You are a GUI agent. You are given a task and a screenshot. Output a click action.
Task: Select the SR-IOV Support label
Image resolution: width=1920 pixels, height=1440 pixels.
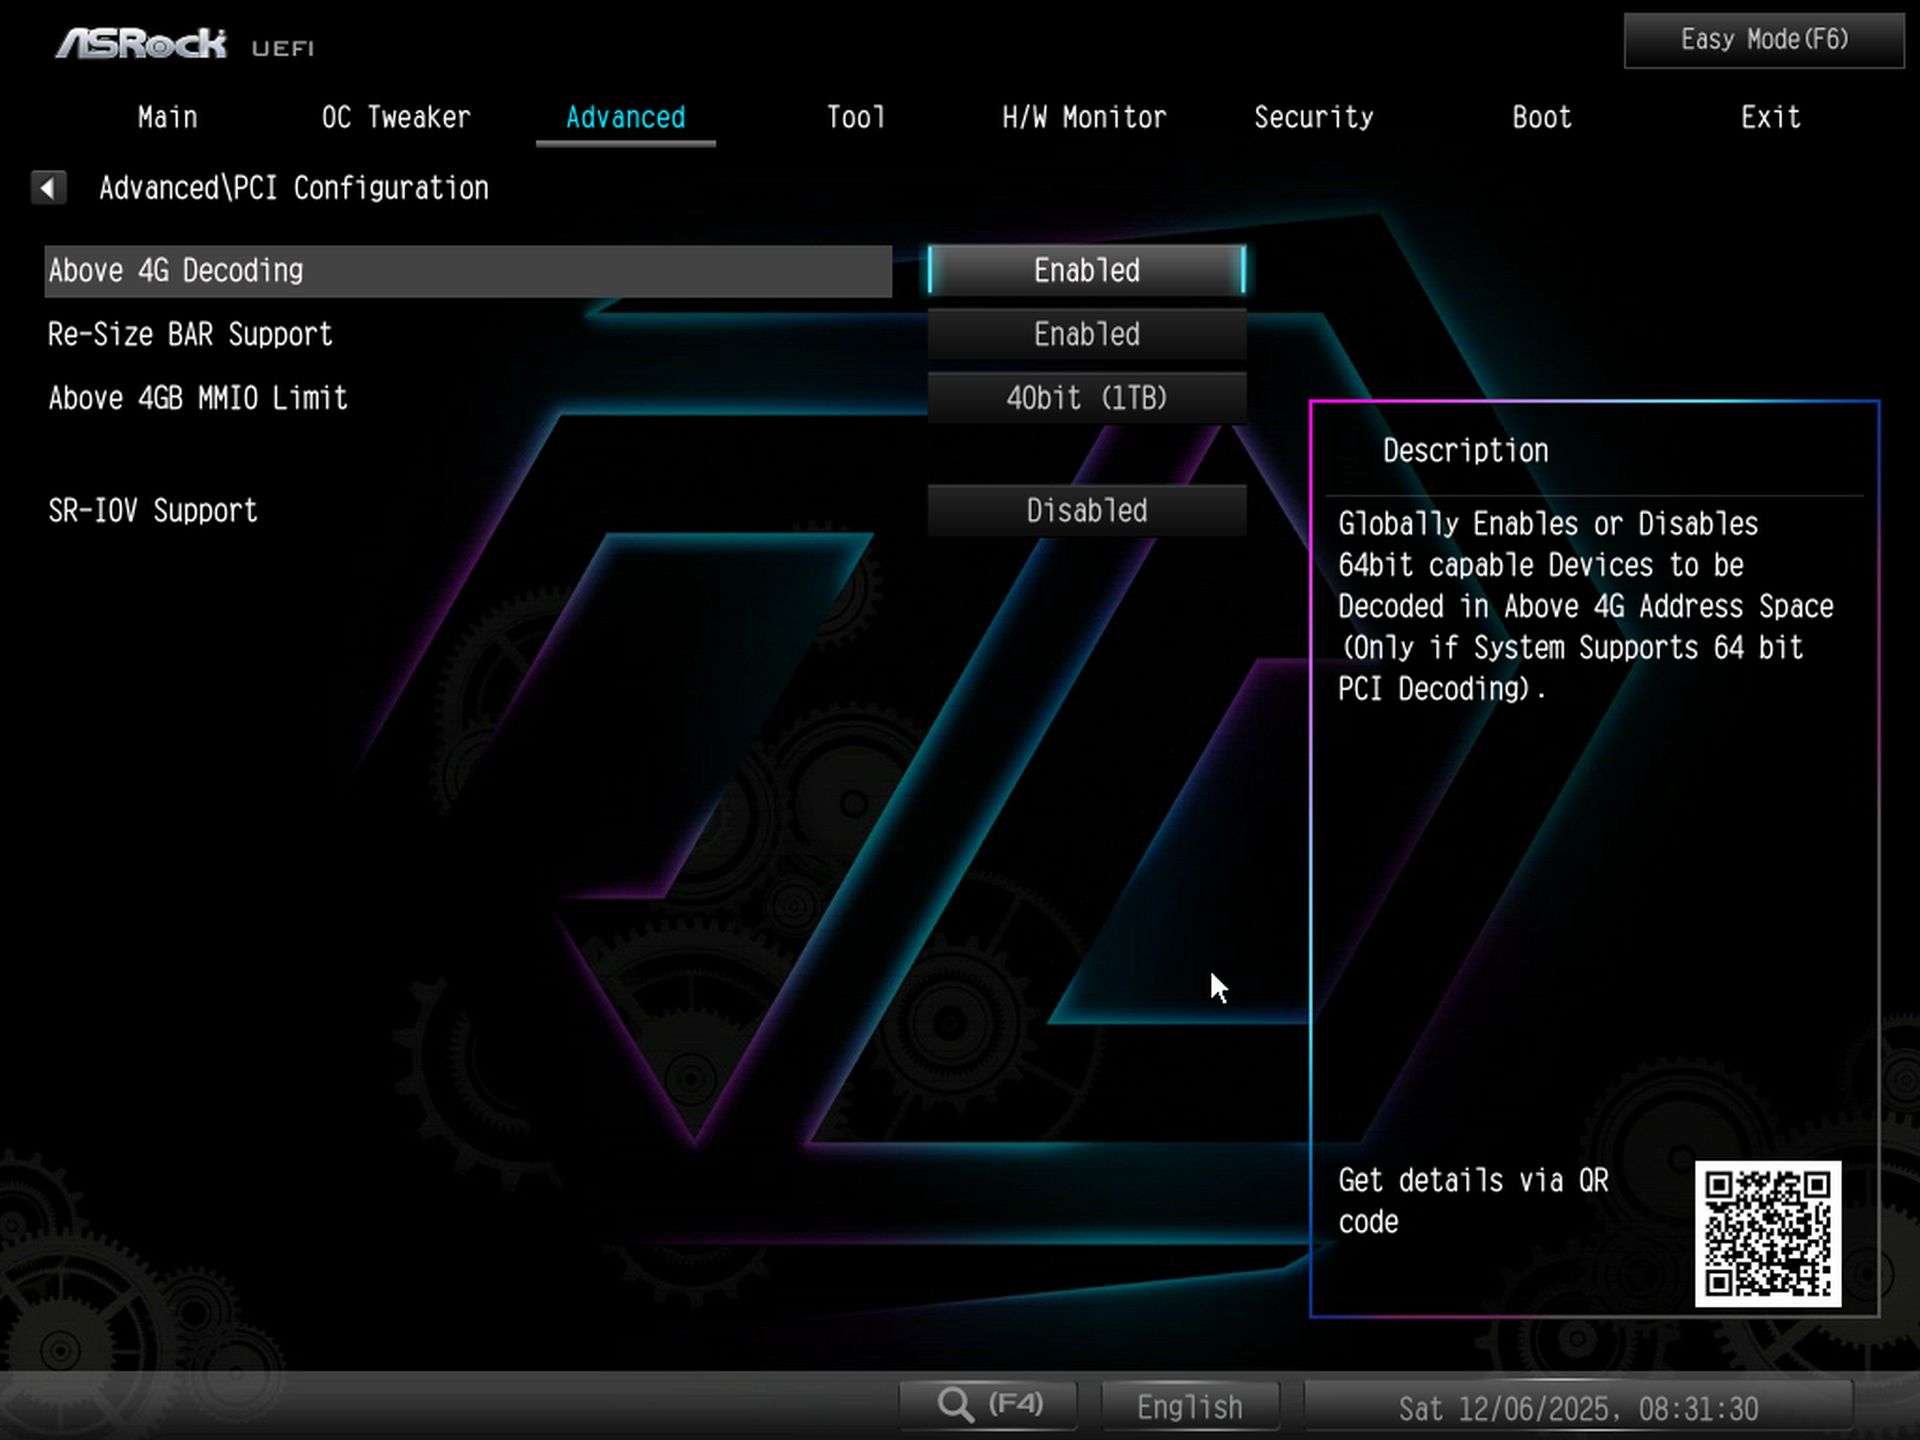click(153, 511)
